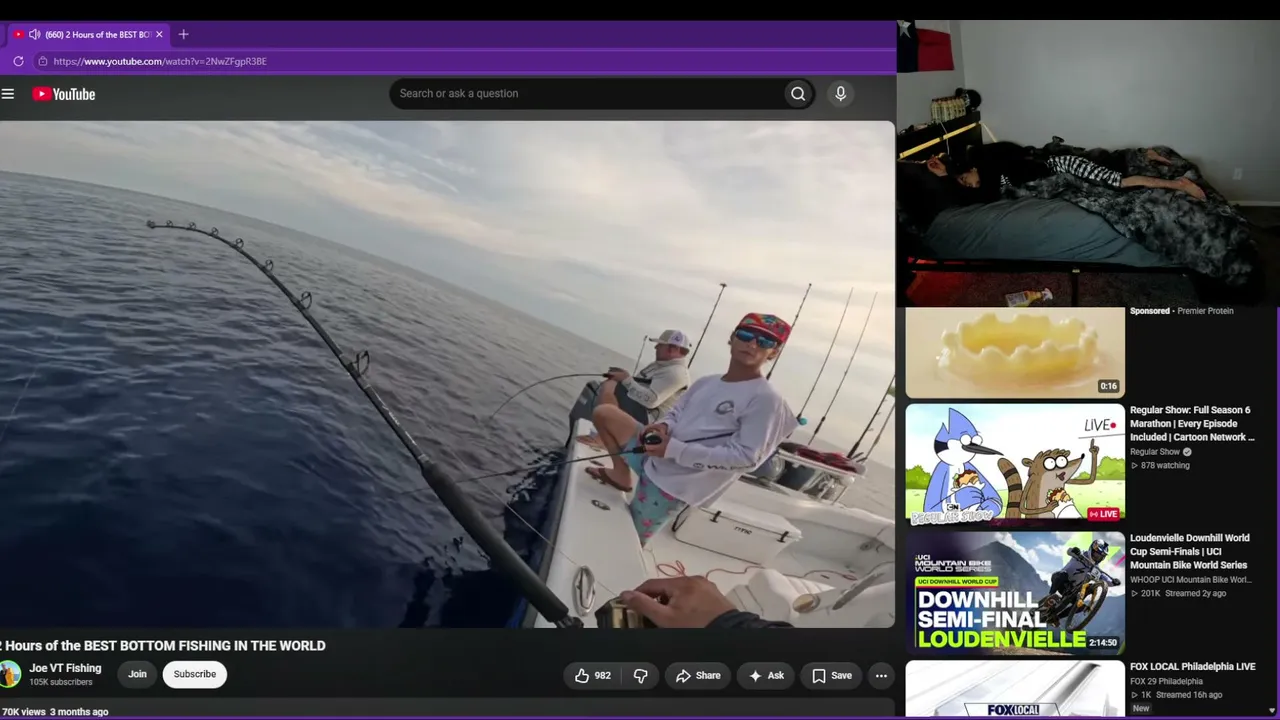1280x720 pixels.
Task: Click the search magnifier button
Action: tap(798, 94)
